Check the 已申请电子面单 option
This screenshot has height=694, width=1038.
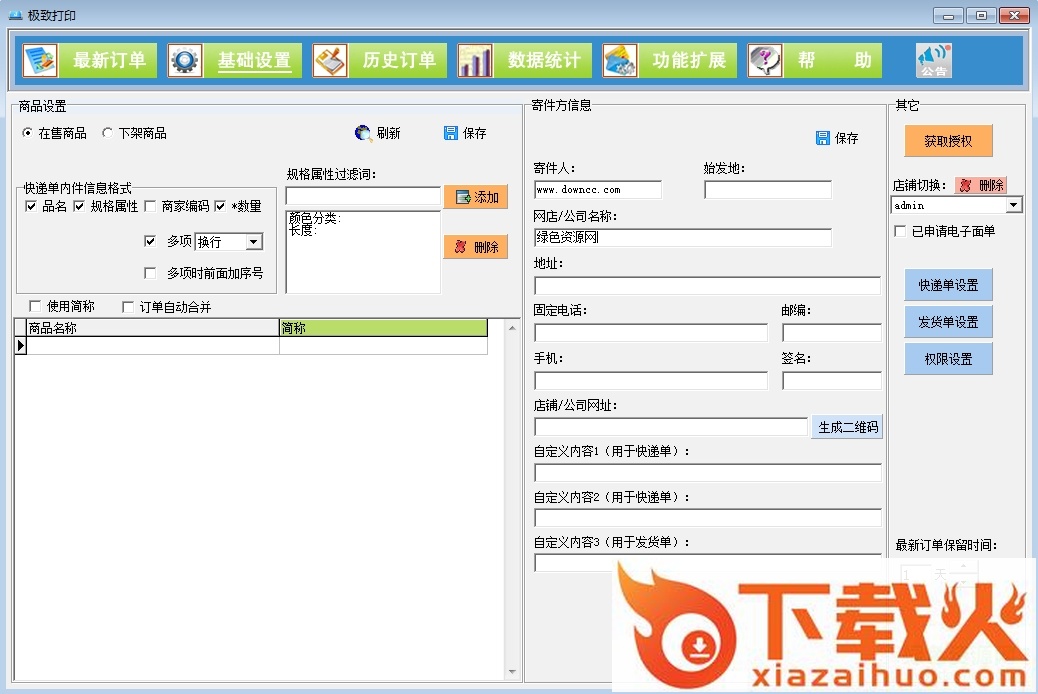tap(900, 231)
